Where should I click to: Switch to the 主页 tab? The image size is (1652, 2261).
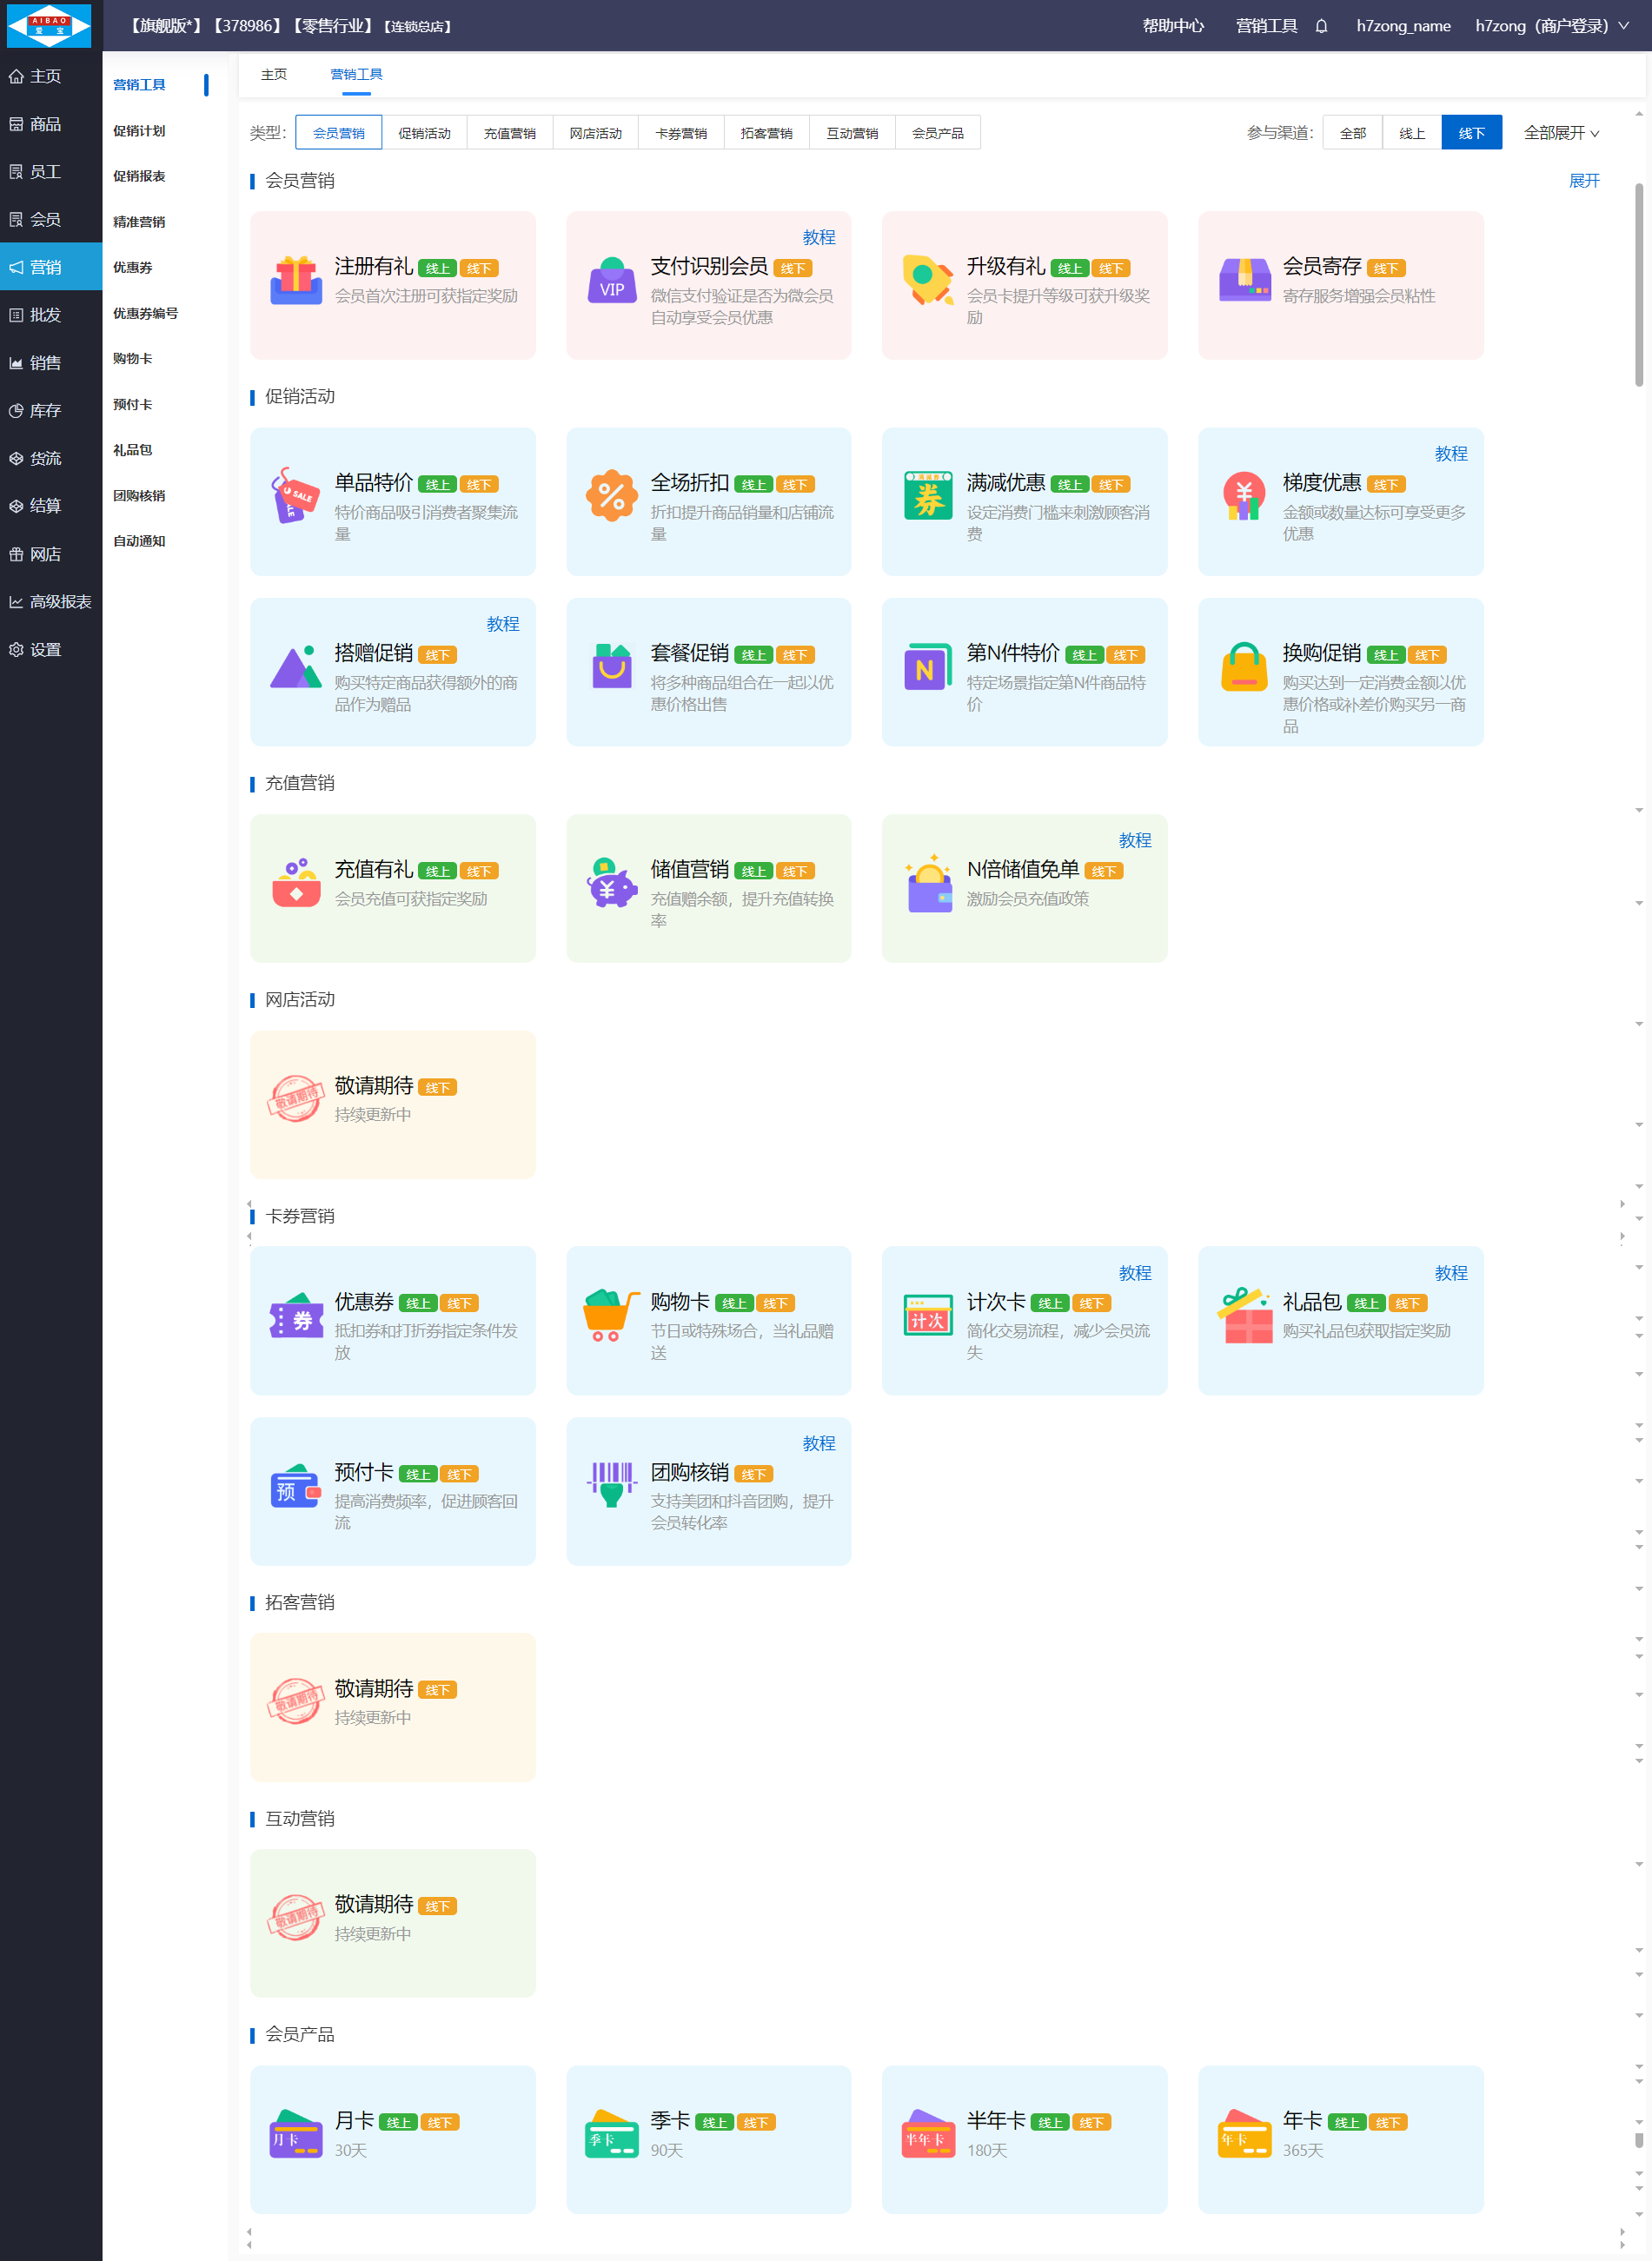coord(274,74)
